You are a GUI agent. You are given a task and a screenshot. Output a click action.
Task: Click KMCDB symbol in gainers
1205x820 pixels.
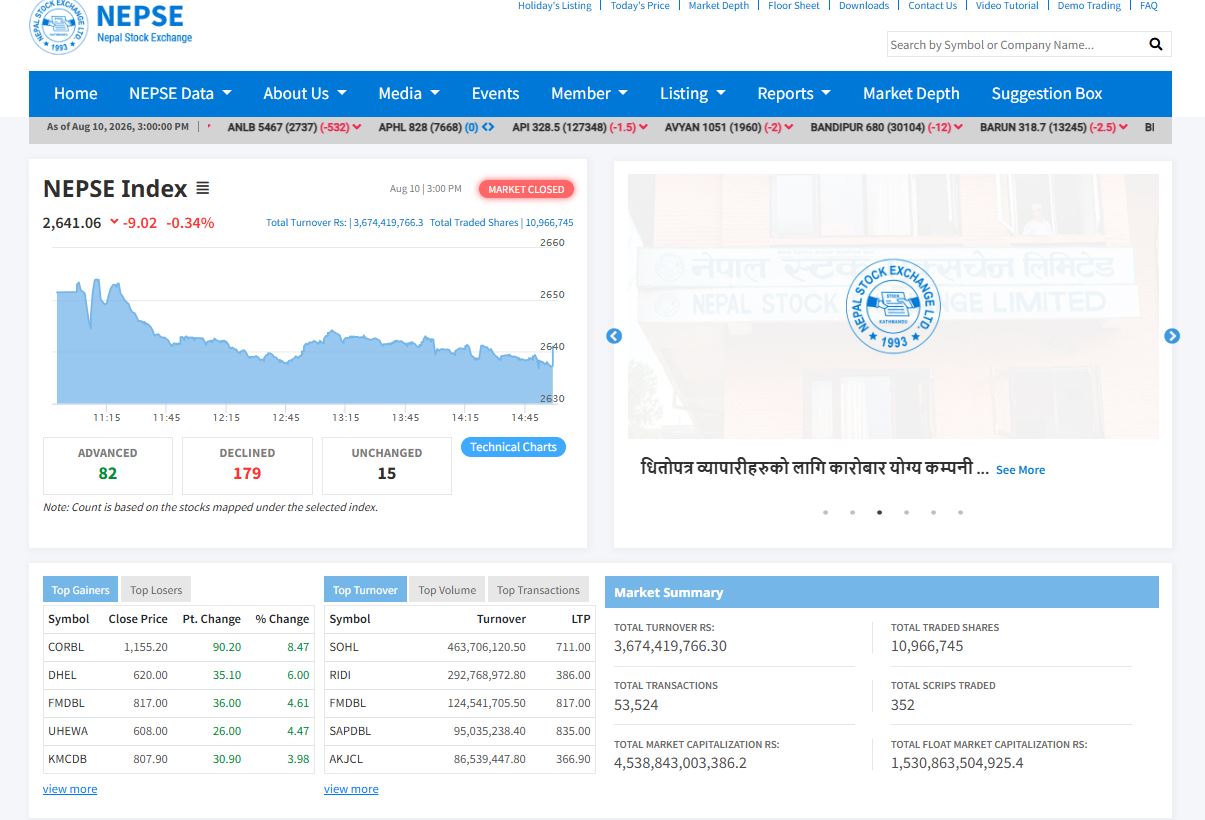click(x=67, y=759)
